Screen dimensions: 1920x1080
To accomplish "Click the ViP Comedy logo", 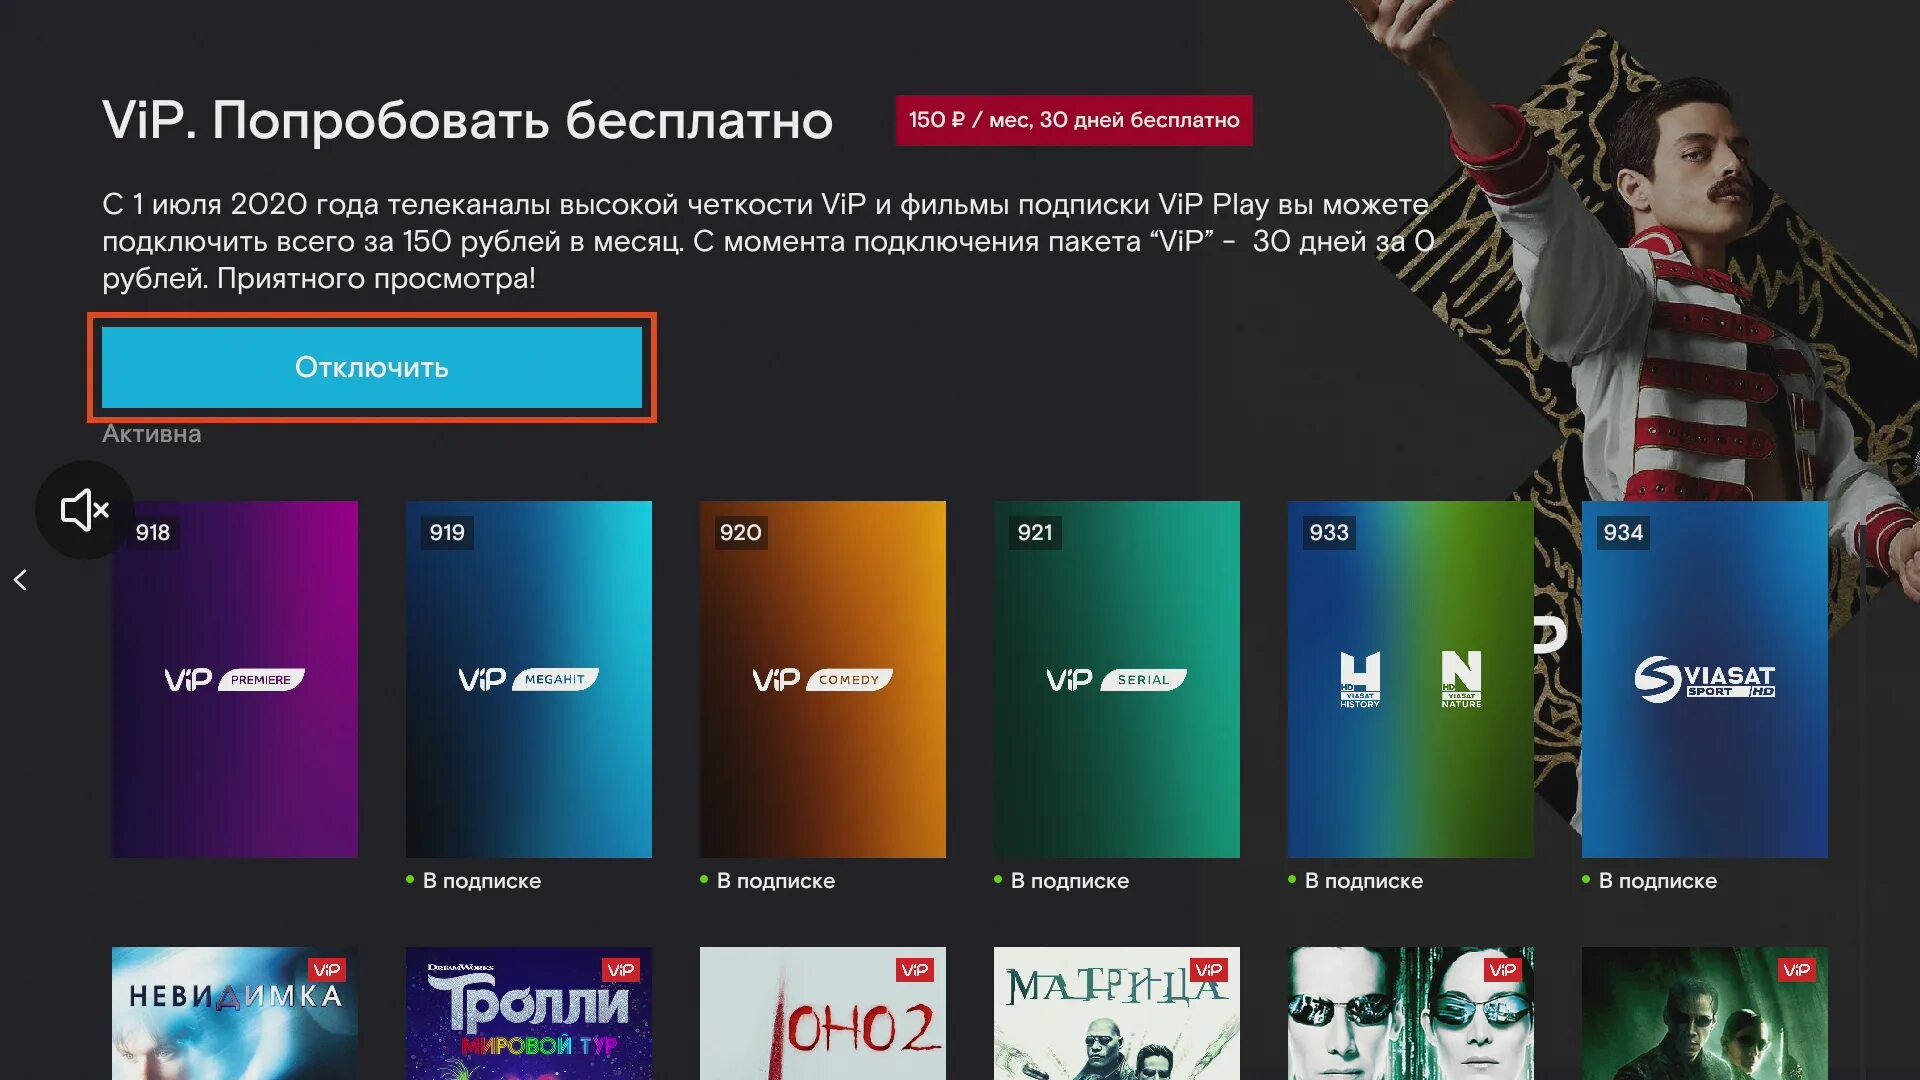I will tap(822, 680).
